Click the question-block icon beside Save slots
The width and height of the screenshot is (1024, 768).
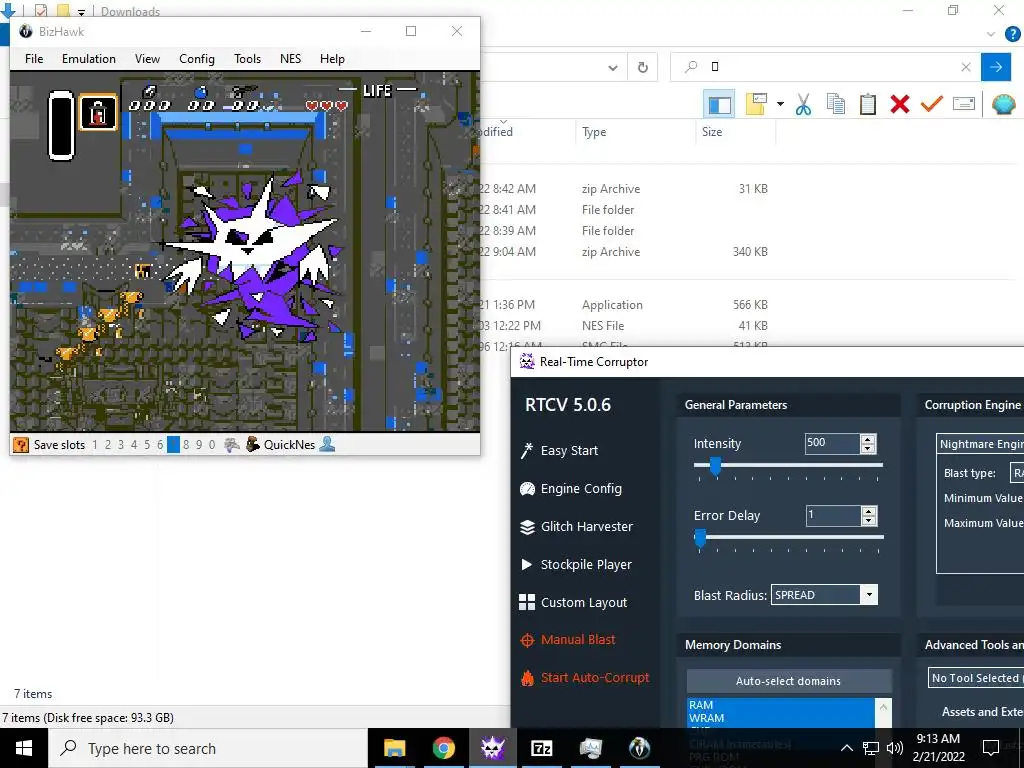(x=21, y=445)
